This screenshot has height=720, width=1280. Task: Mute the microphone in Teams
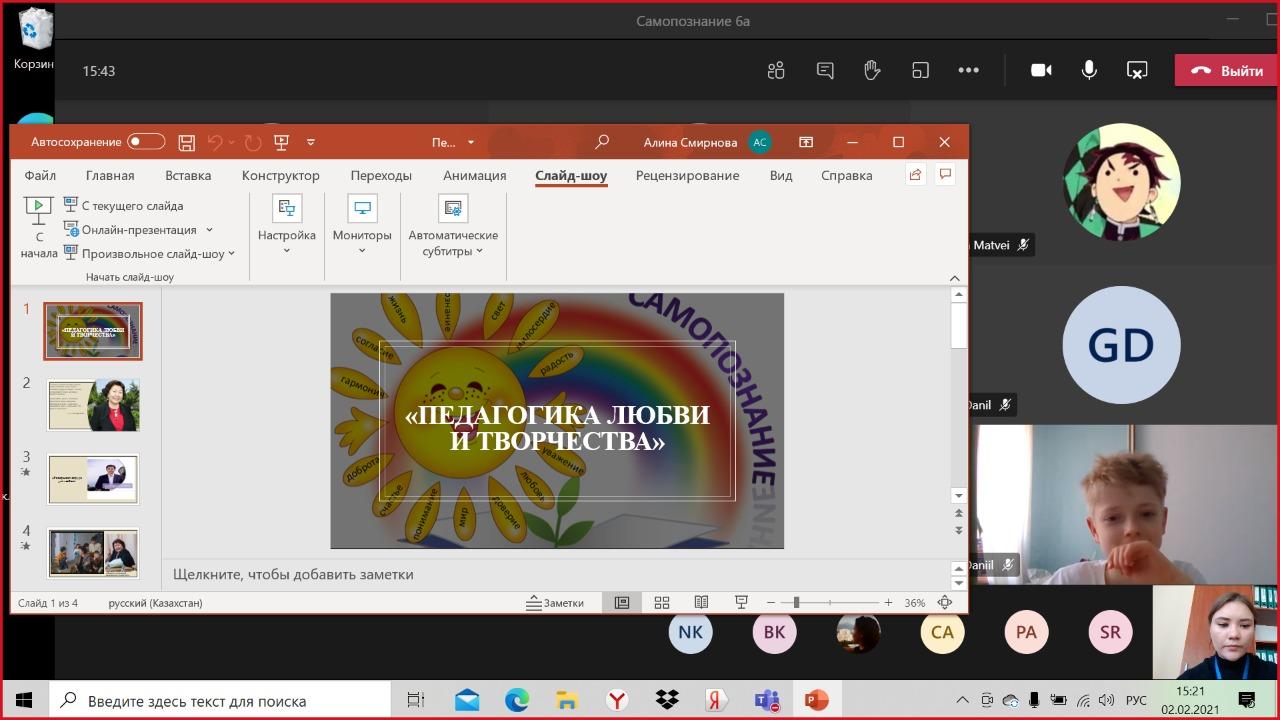coord(1089,70)
